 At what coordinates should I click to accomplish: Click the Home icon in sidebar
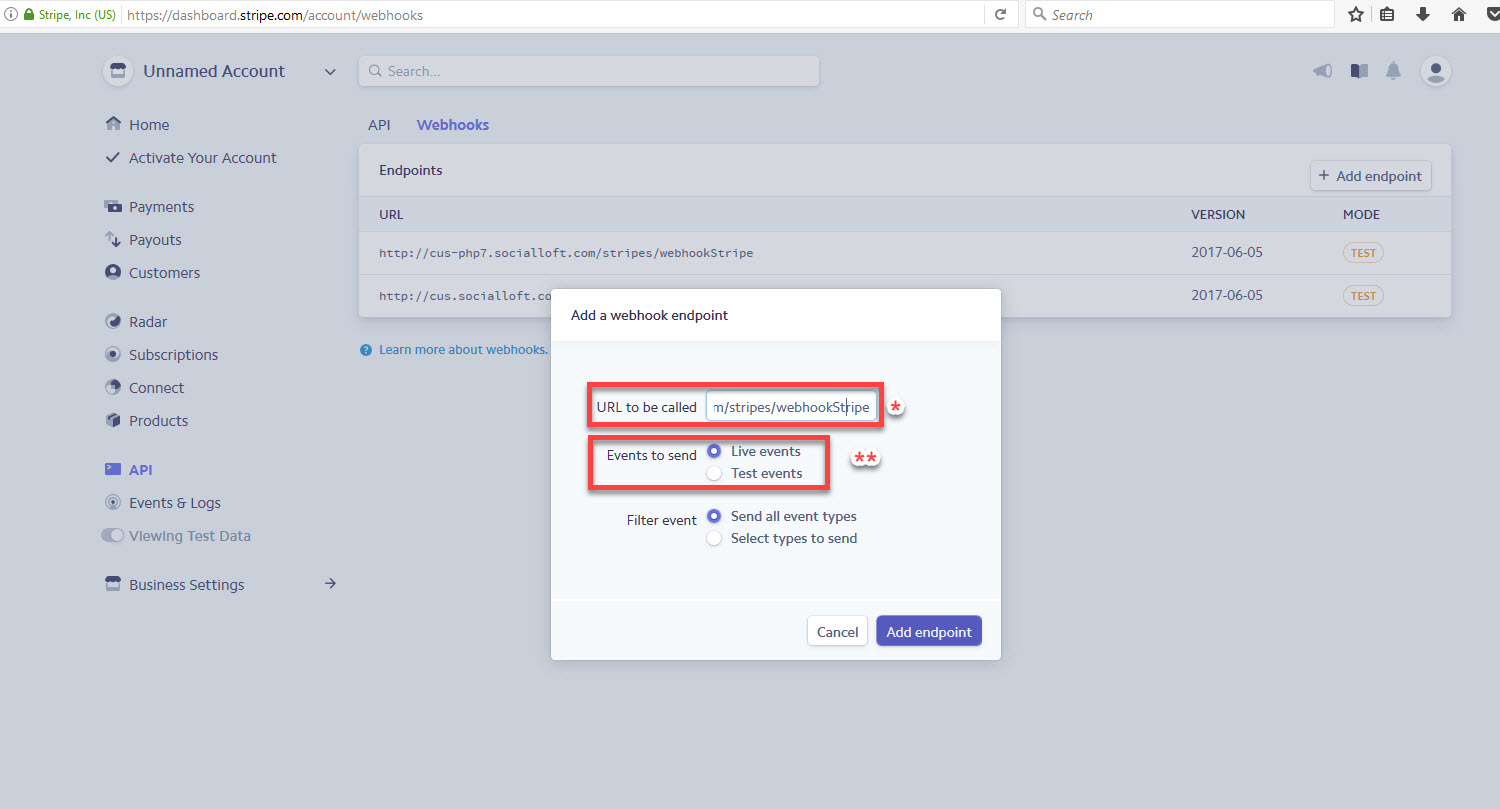[113, 124]
